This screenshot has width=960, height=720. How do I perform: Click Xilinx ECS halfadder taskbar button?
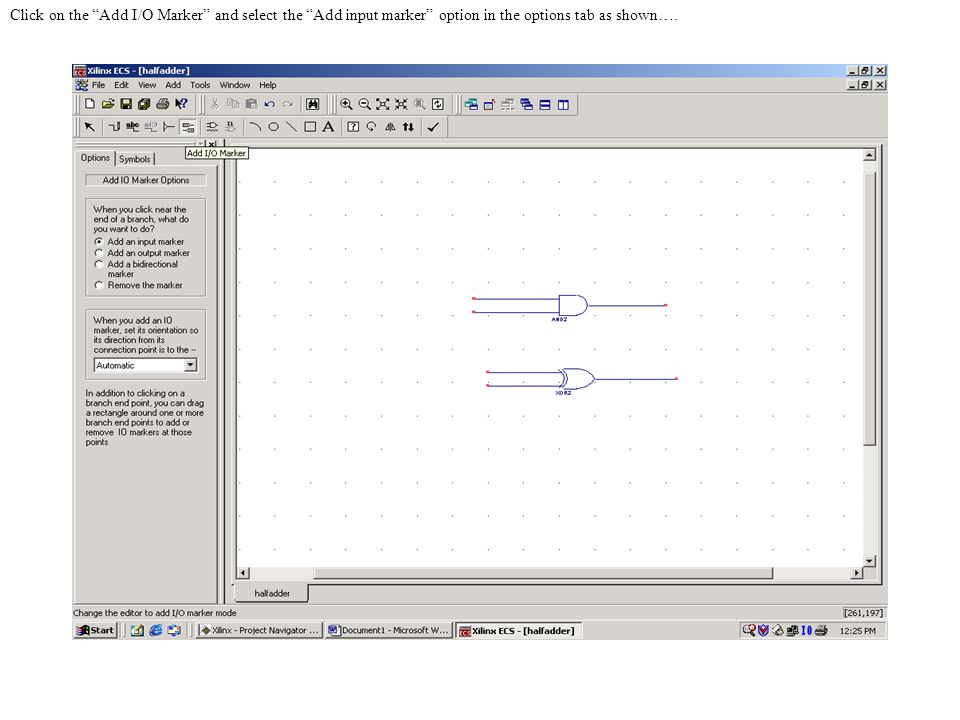(518, 631)
